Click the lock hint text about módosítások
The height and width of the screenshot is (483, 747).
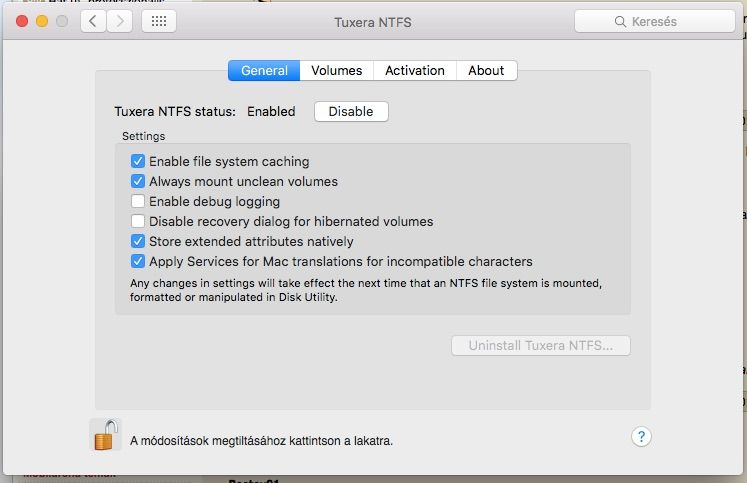pyautogui.click(x=262, y=441)
